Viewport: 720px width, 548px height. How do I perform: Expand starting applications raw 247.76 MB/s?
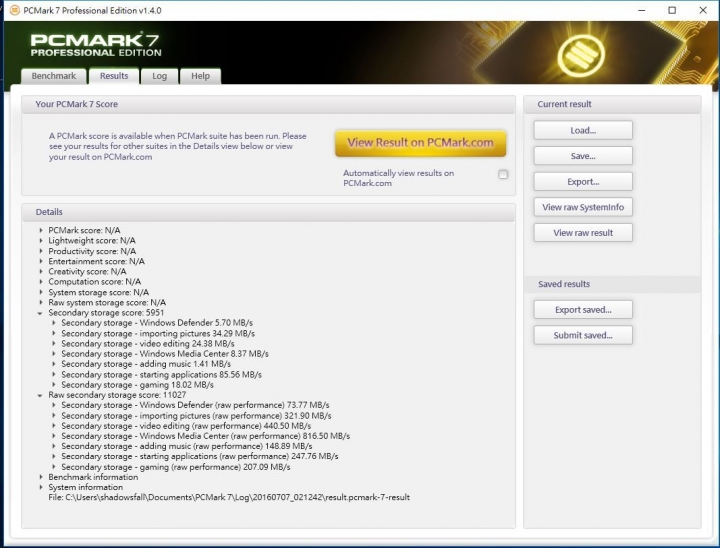pyautogui.click(x=54, y=456)
